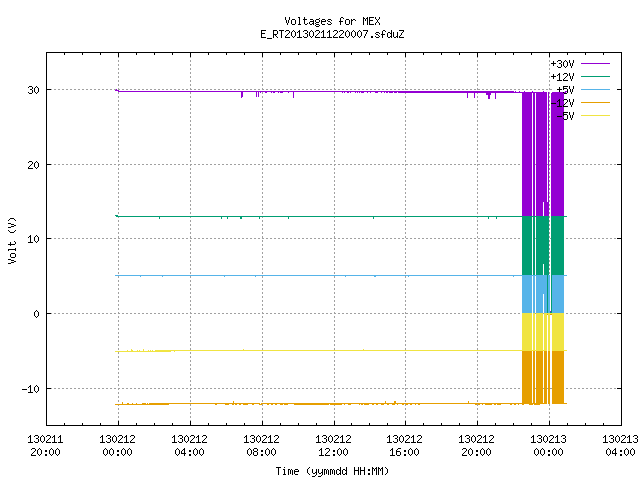Click the 'Time (yymmdd HH:MM)' x-axis label
Viewport: 640px width, 480px height.
click(x=332, y=471)
